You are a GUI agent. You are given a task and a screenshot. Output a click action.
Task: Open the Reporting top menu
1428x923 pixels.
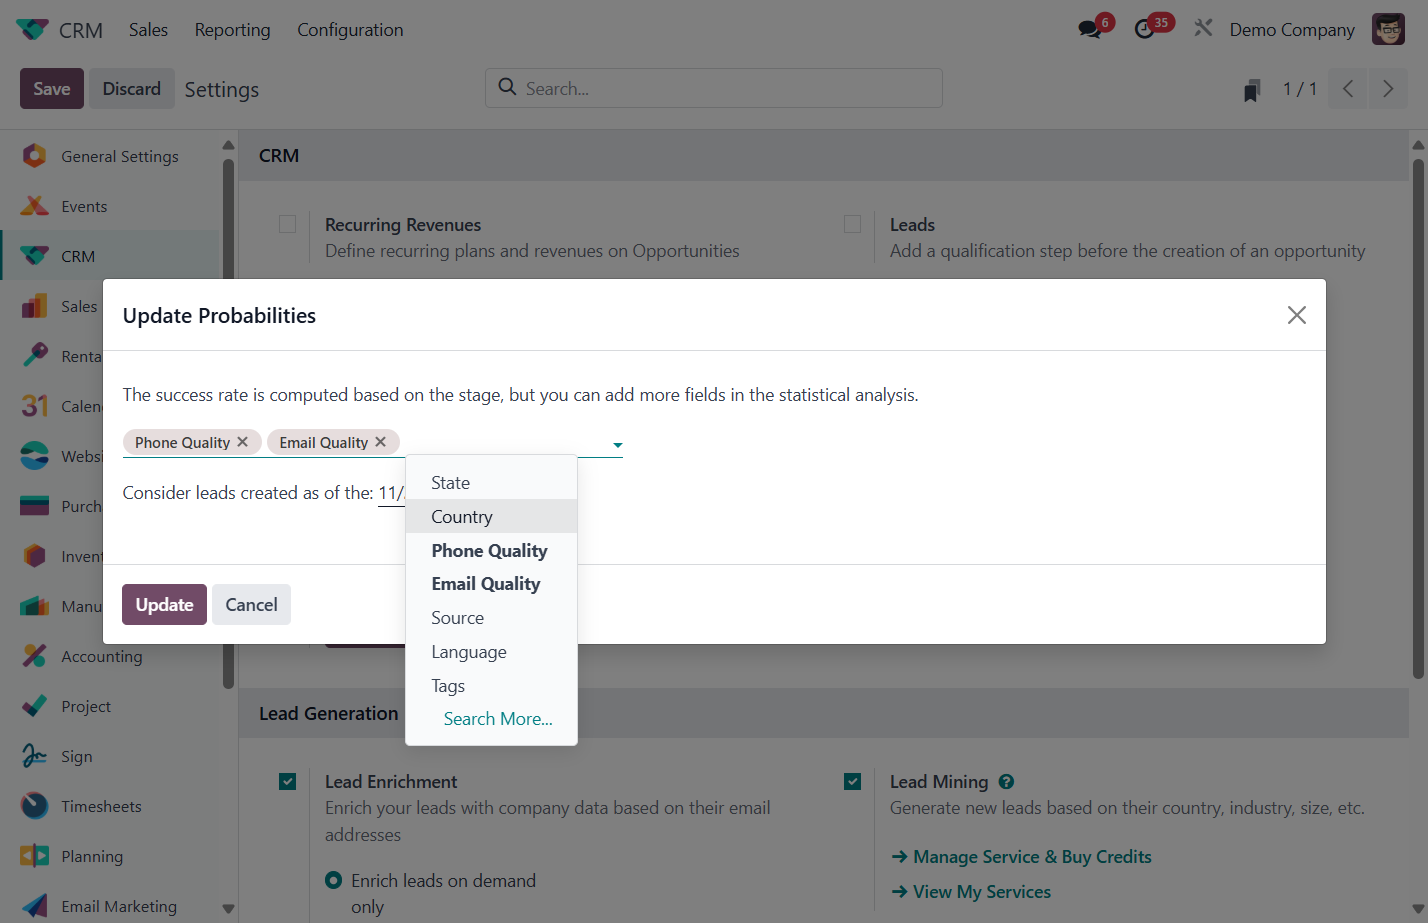tap(232, 30)
